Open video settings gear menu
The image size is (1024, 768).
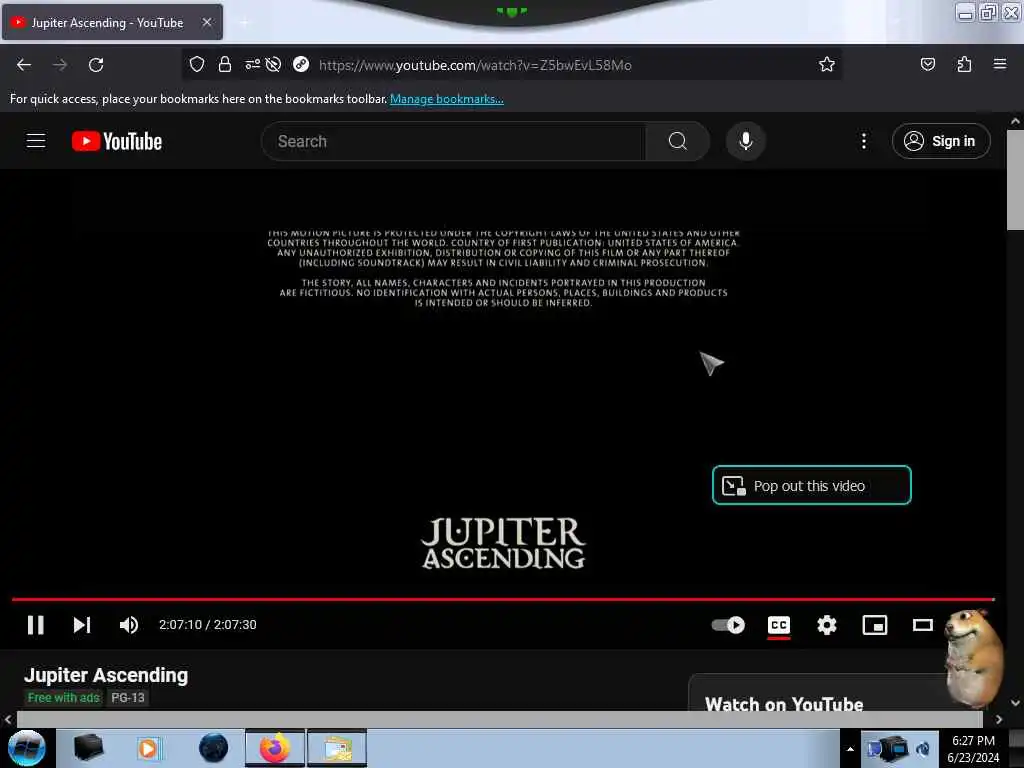tap(827, 625)
